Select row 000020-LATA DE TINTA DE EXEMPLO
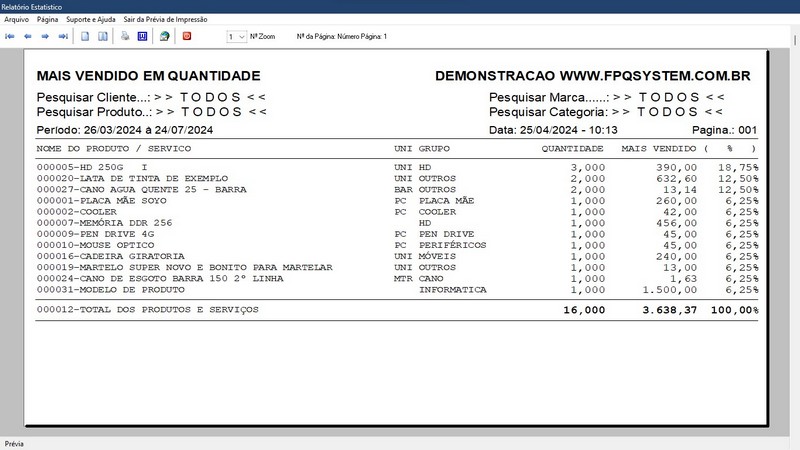The image size is (800, 450). coord(397,179)
